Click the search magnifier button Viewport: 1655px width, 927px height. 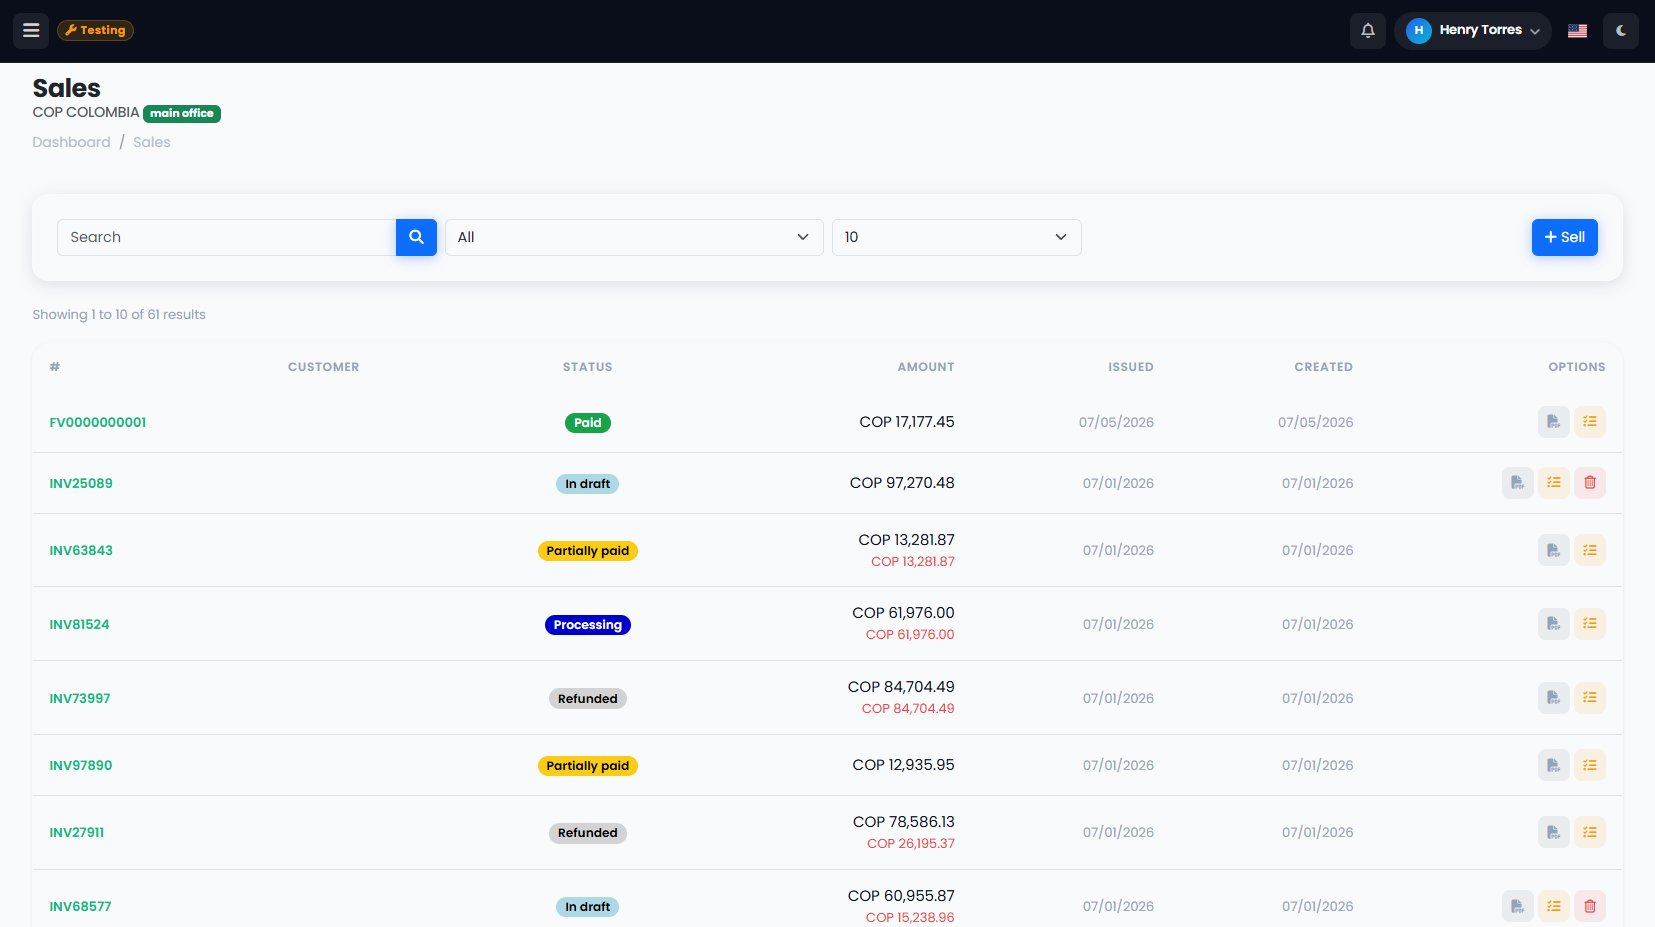tap(416, 237)
